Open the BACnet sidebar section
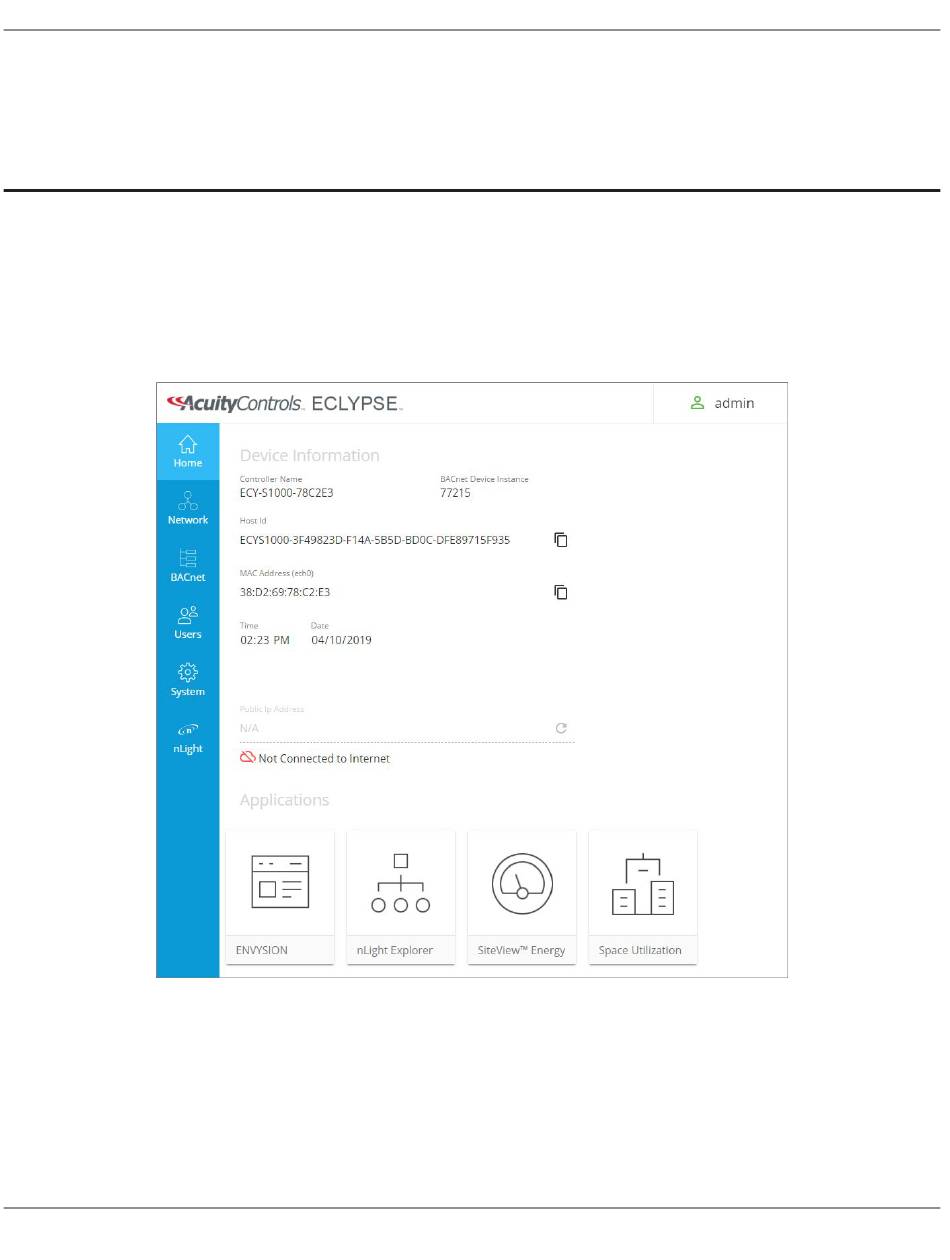 pos(188,566)
